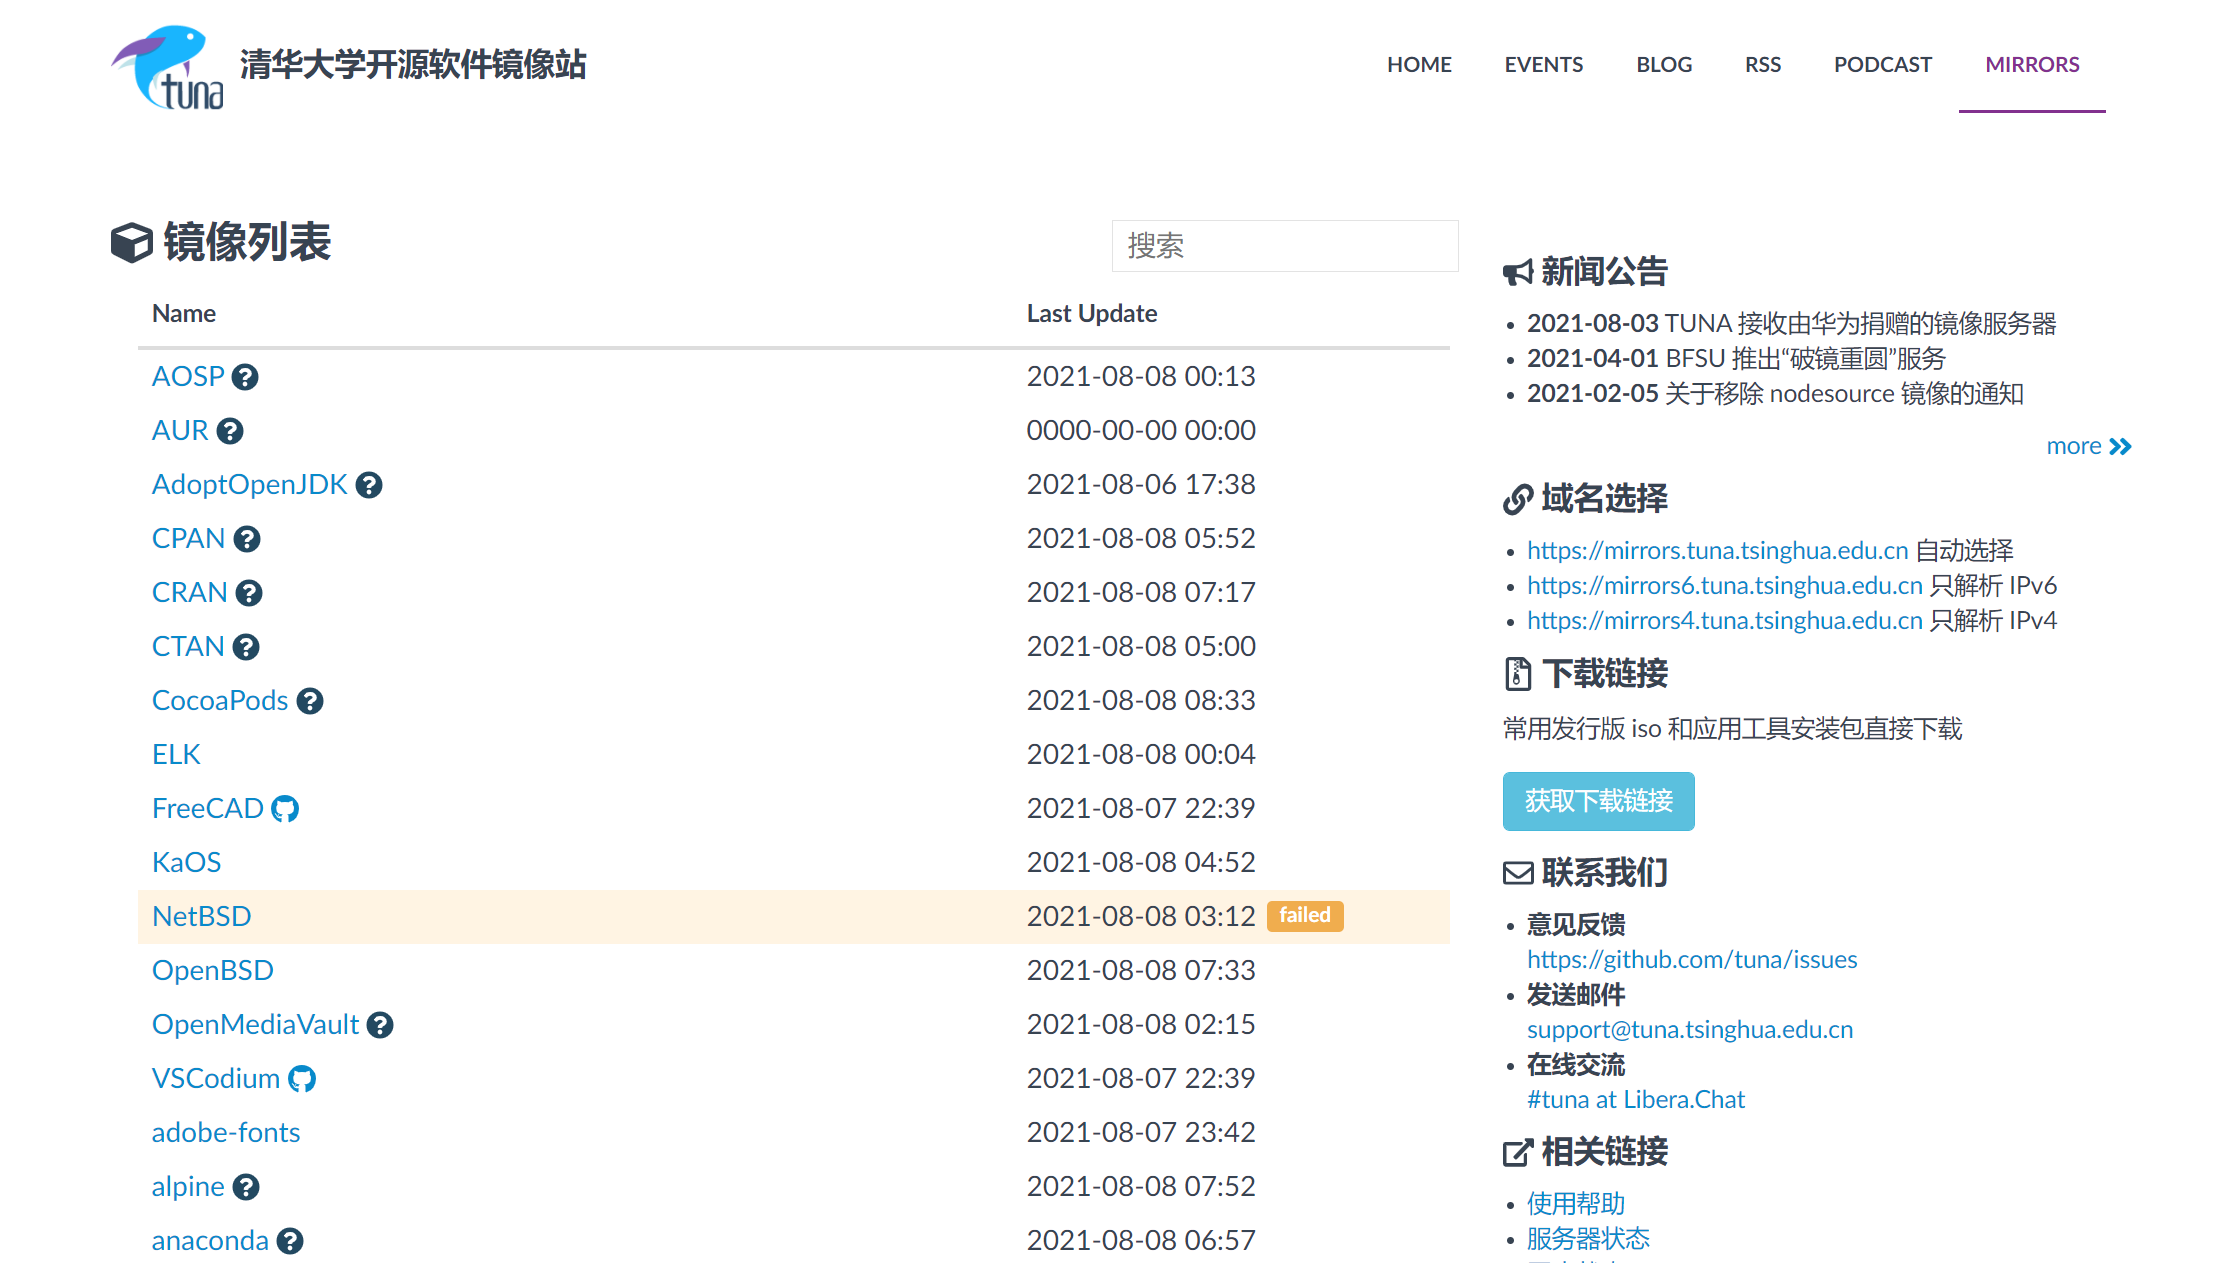Click the help icon beside anaconda

(x=290, y=1241)
